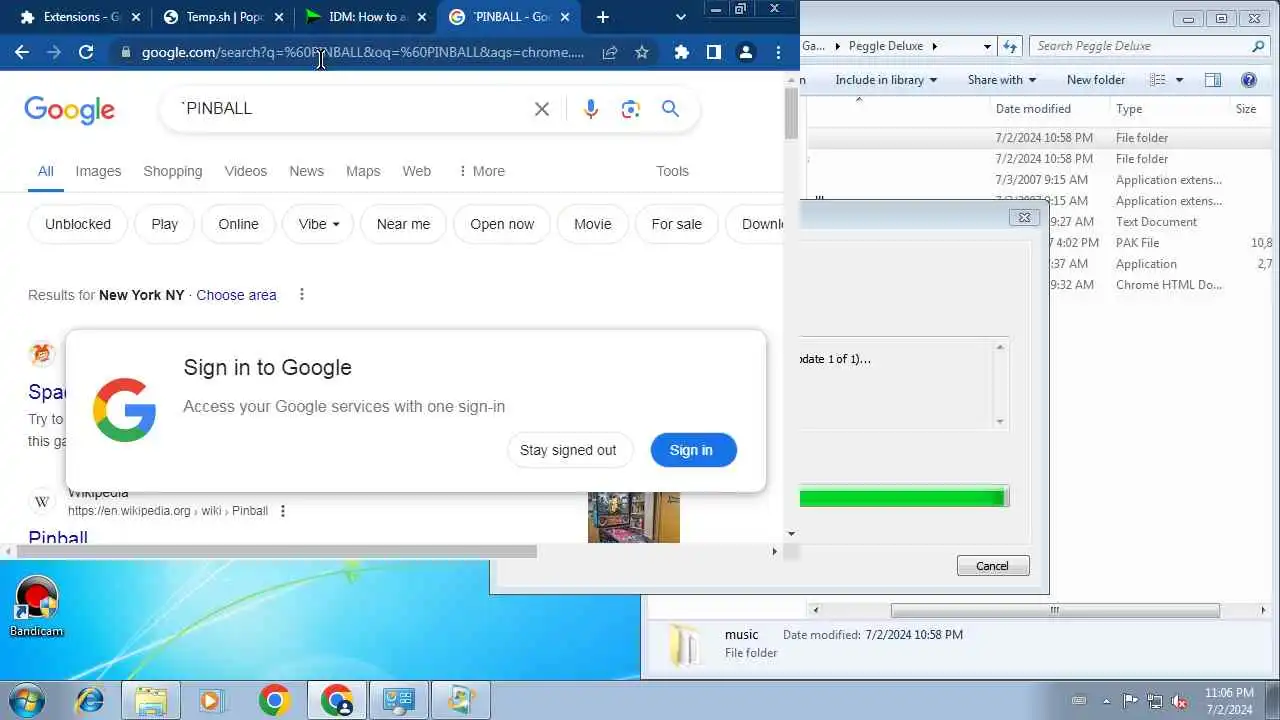
Task: Expand the address bar path dropdown
Action: click(987, 46)
